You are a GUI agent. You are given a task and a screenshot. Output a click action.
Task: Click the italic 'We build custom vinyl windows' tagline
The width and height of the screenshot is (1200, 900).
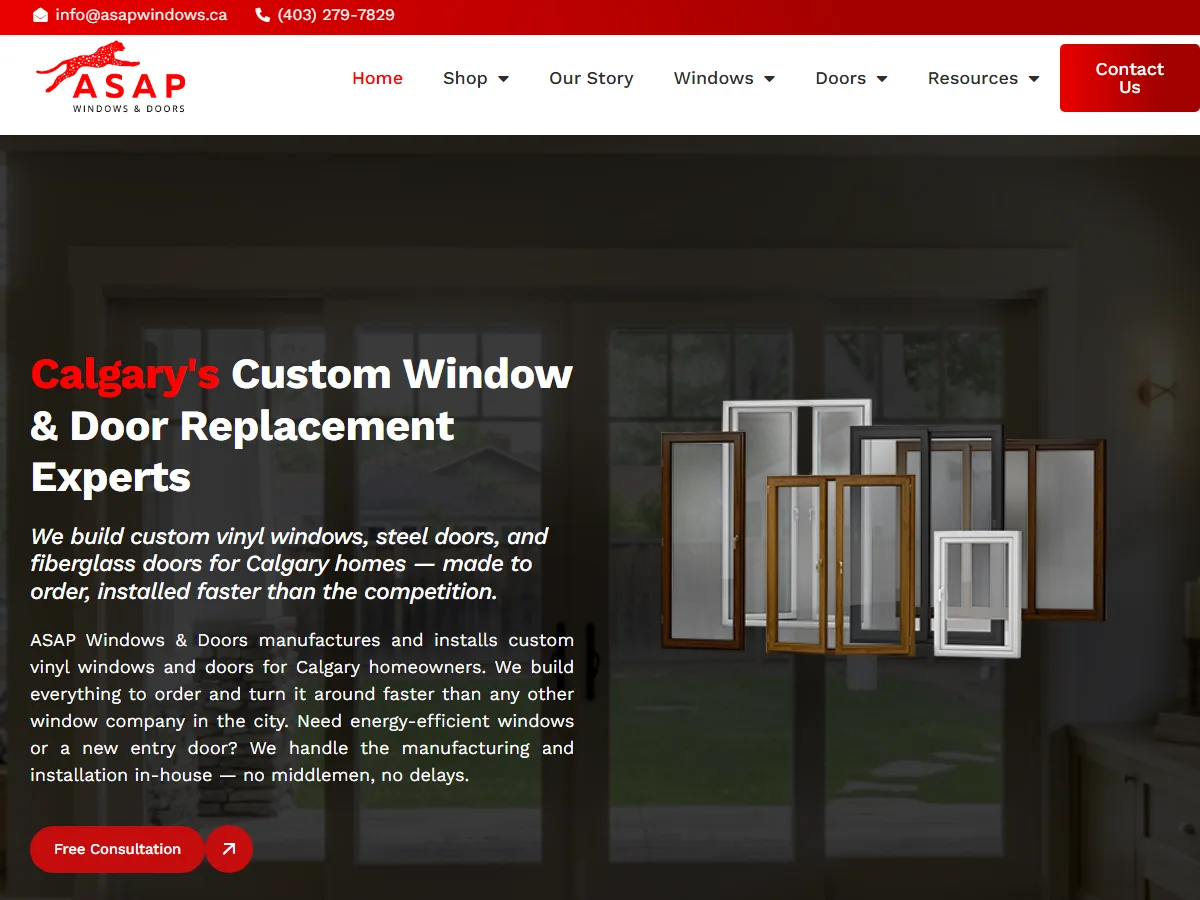pos(290,564)
